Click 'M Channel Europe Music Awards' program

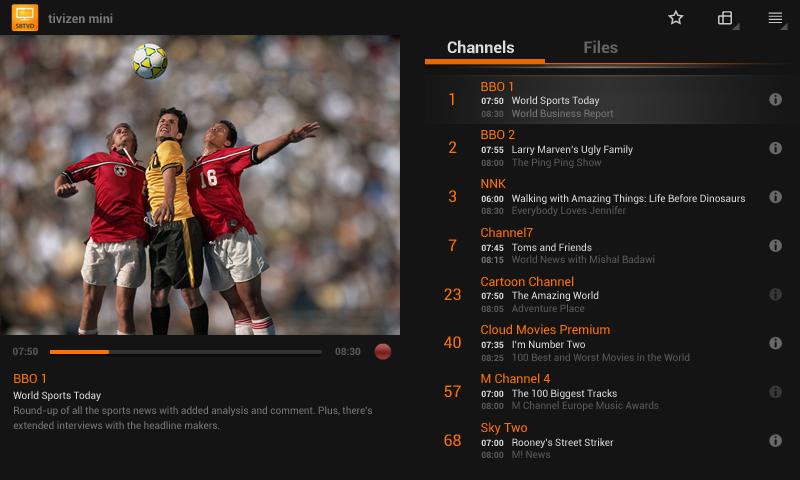pyautogui.click(x=585, y=406)
